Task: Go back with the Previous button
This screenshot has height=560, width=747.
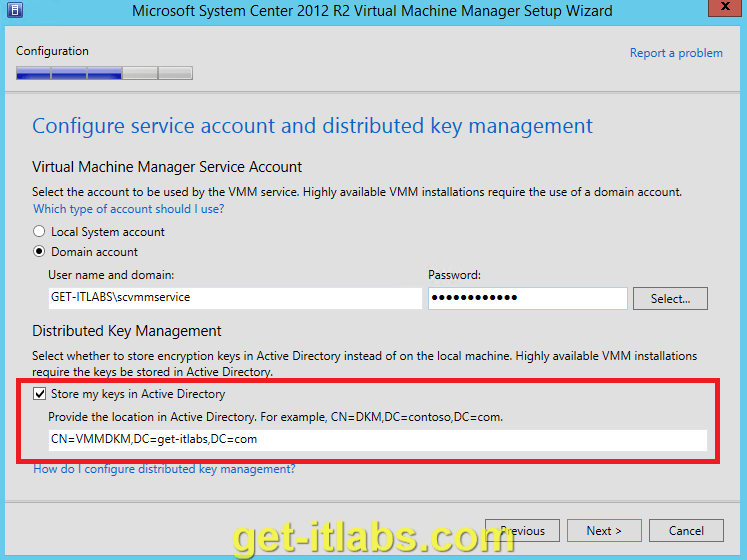Action: (x=522, y=530)
